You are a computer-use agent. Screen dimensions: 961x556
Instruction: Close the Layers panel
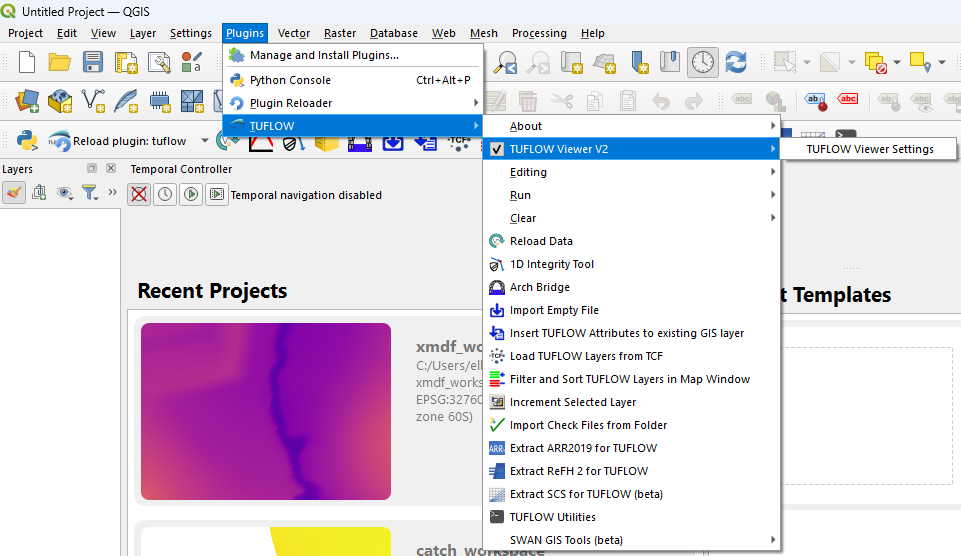tap(110, 169)
